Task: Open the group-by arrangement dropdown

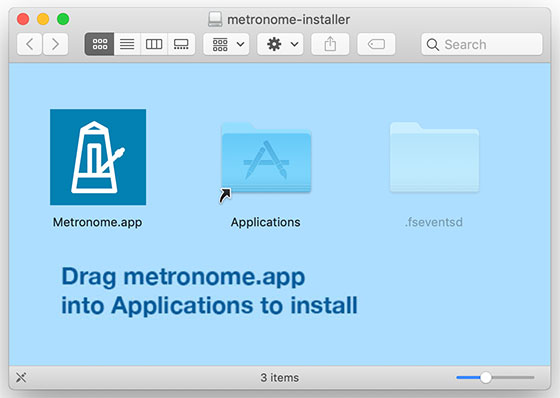Action: click(226, 44)
